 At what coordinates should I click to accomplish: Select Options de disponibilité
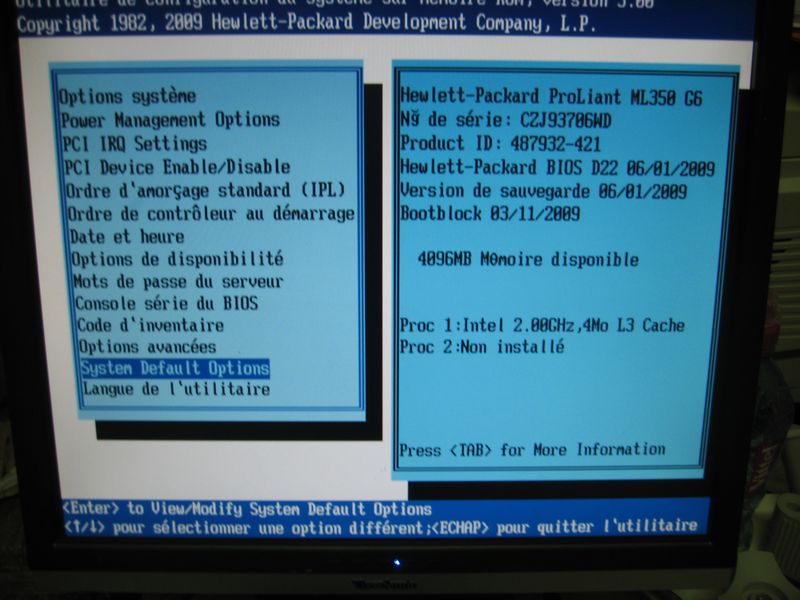(178, 259)
